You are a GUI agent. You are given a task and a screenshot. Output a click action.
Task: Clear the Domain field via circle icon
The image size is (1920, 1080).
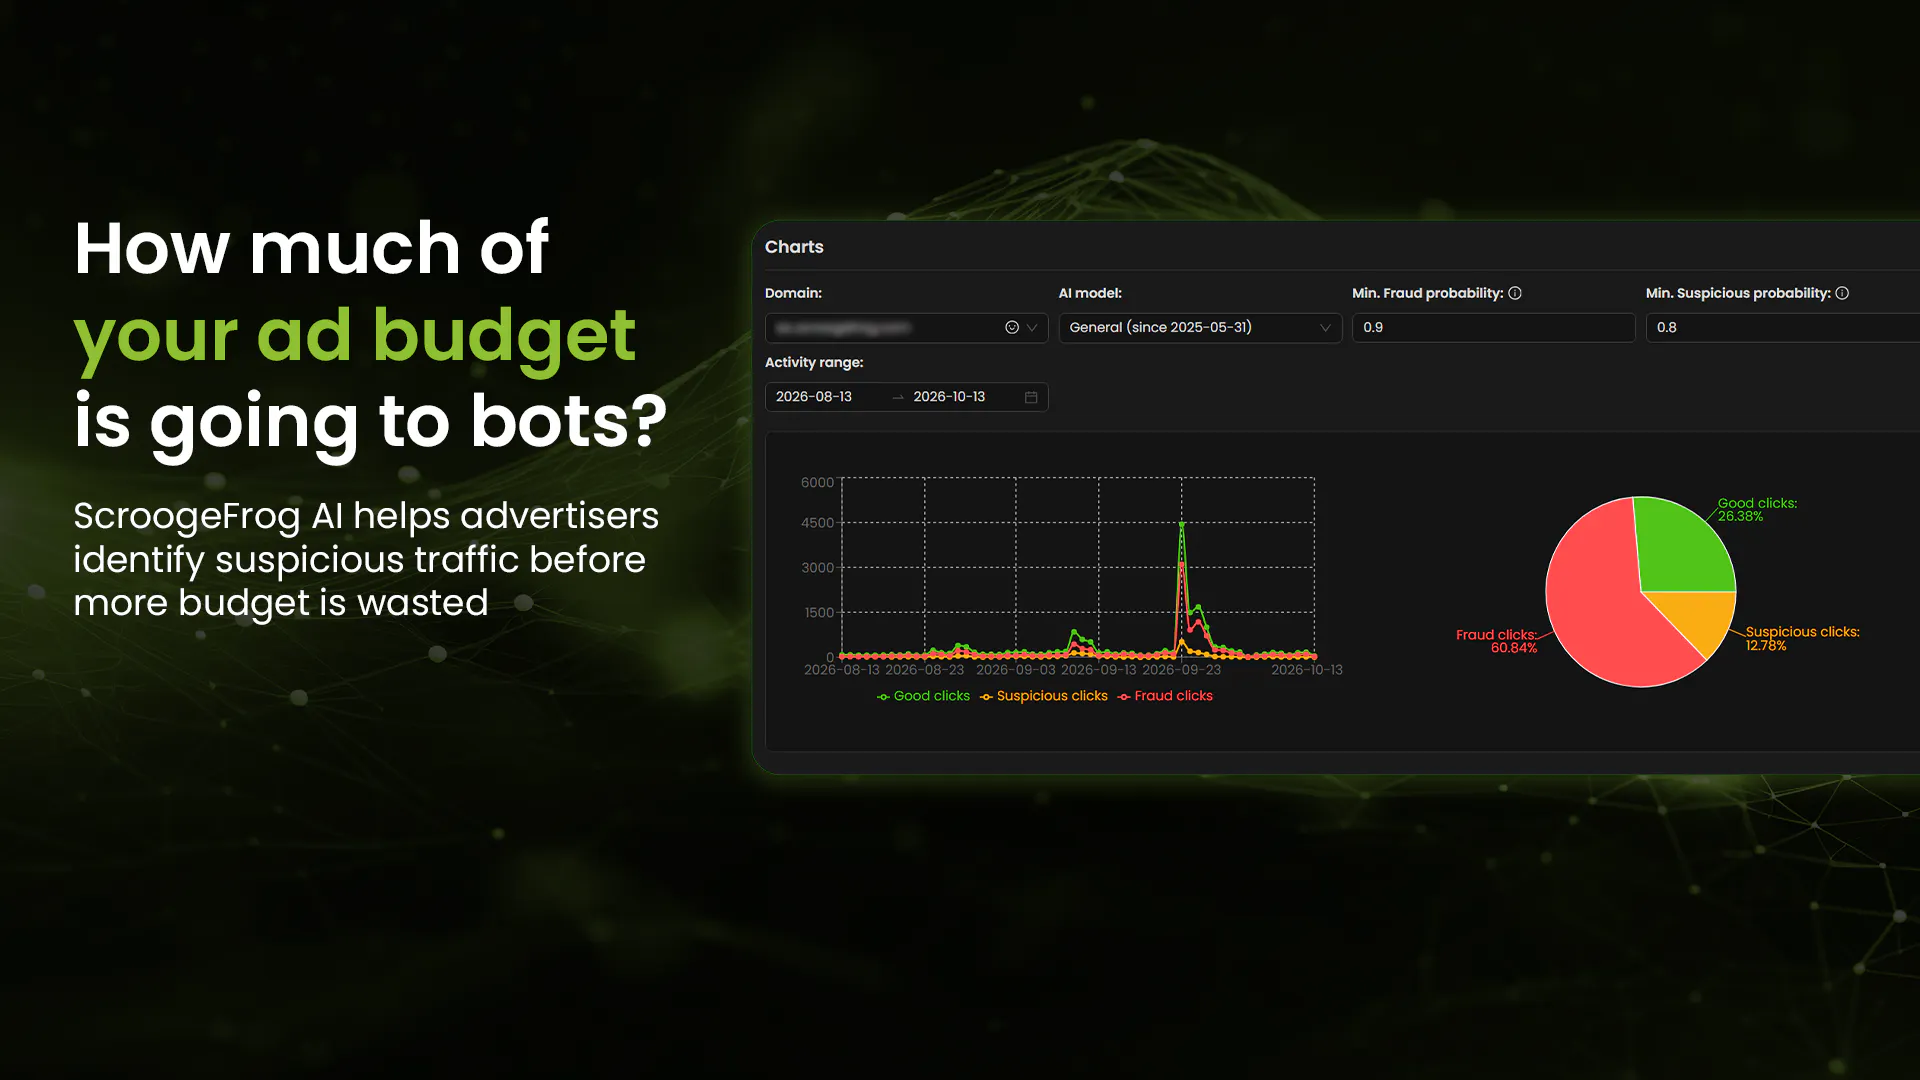pos(1012,328)
